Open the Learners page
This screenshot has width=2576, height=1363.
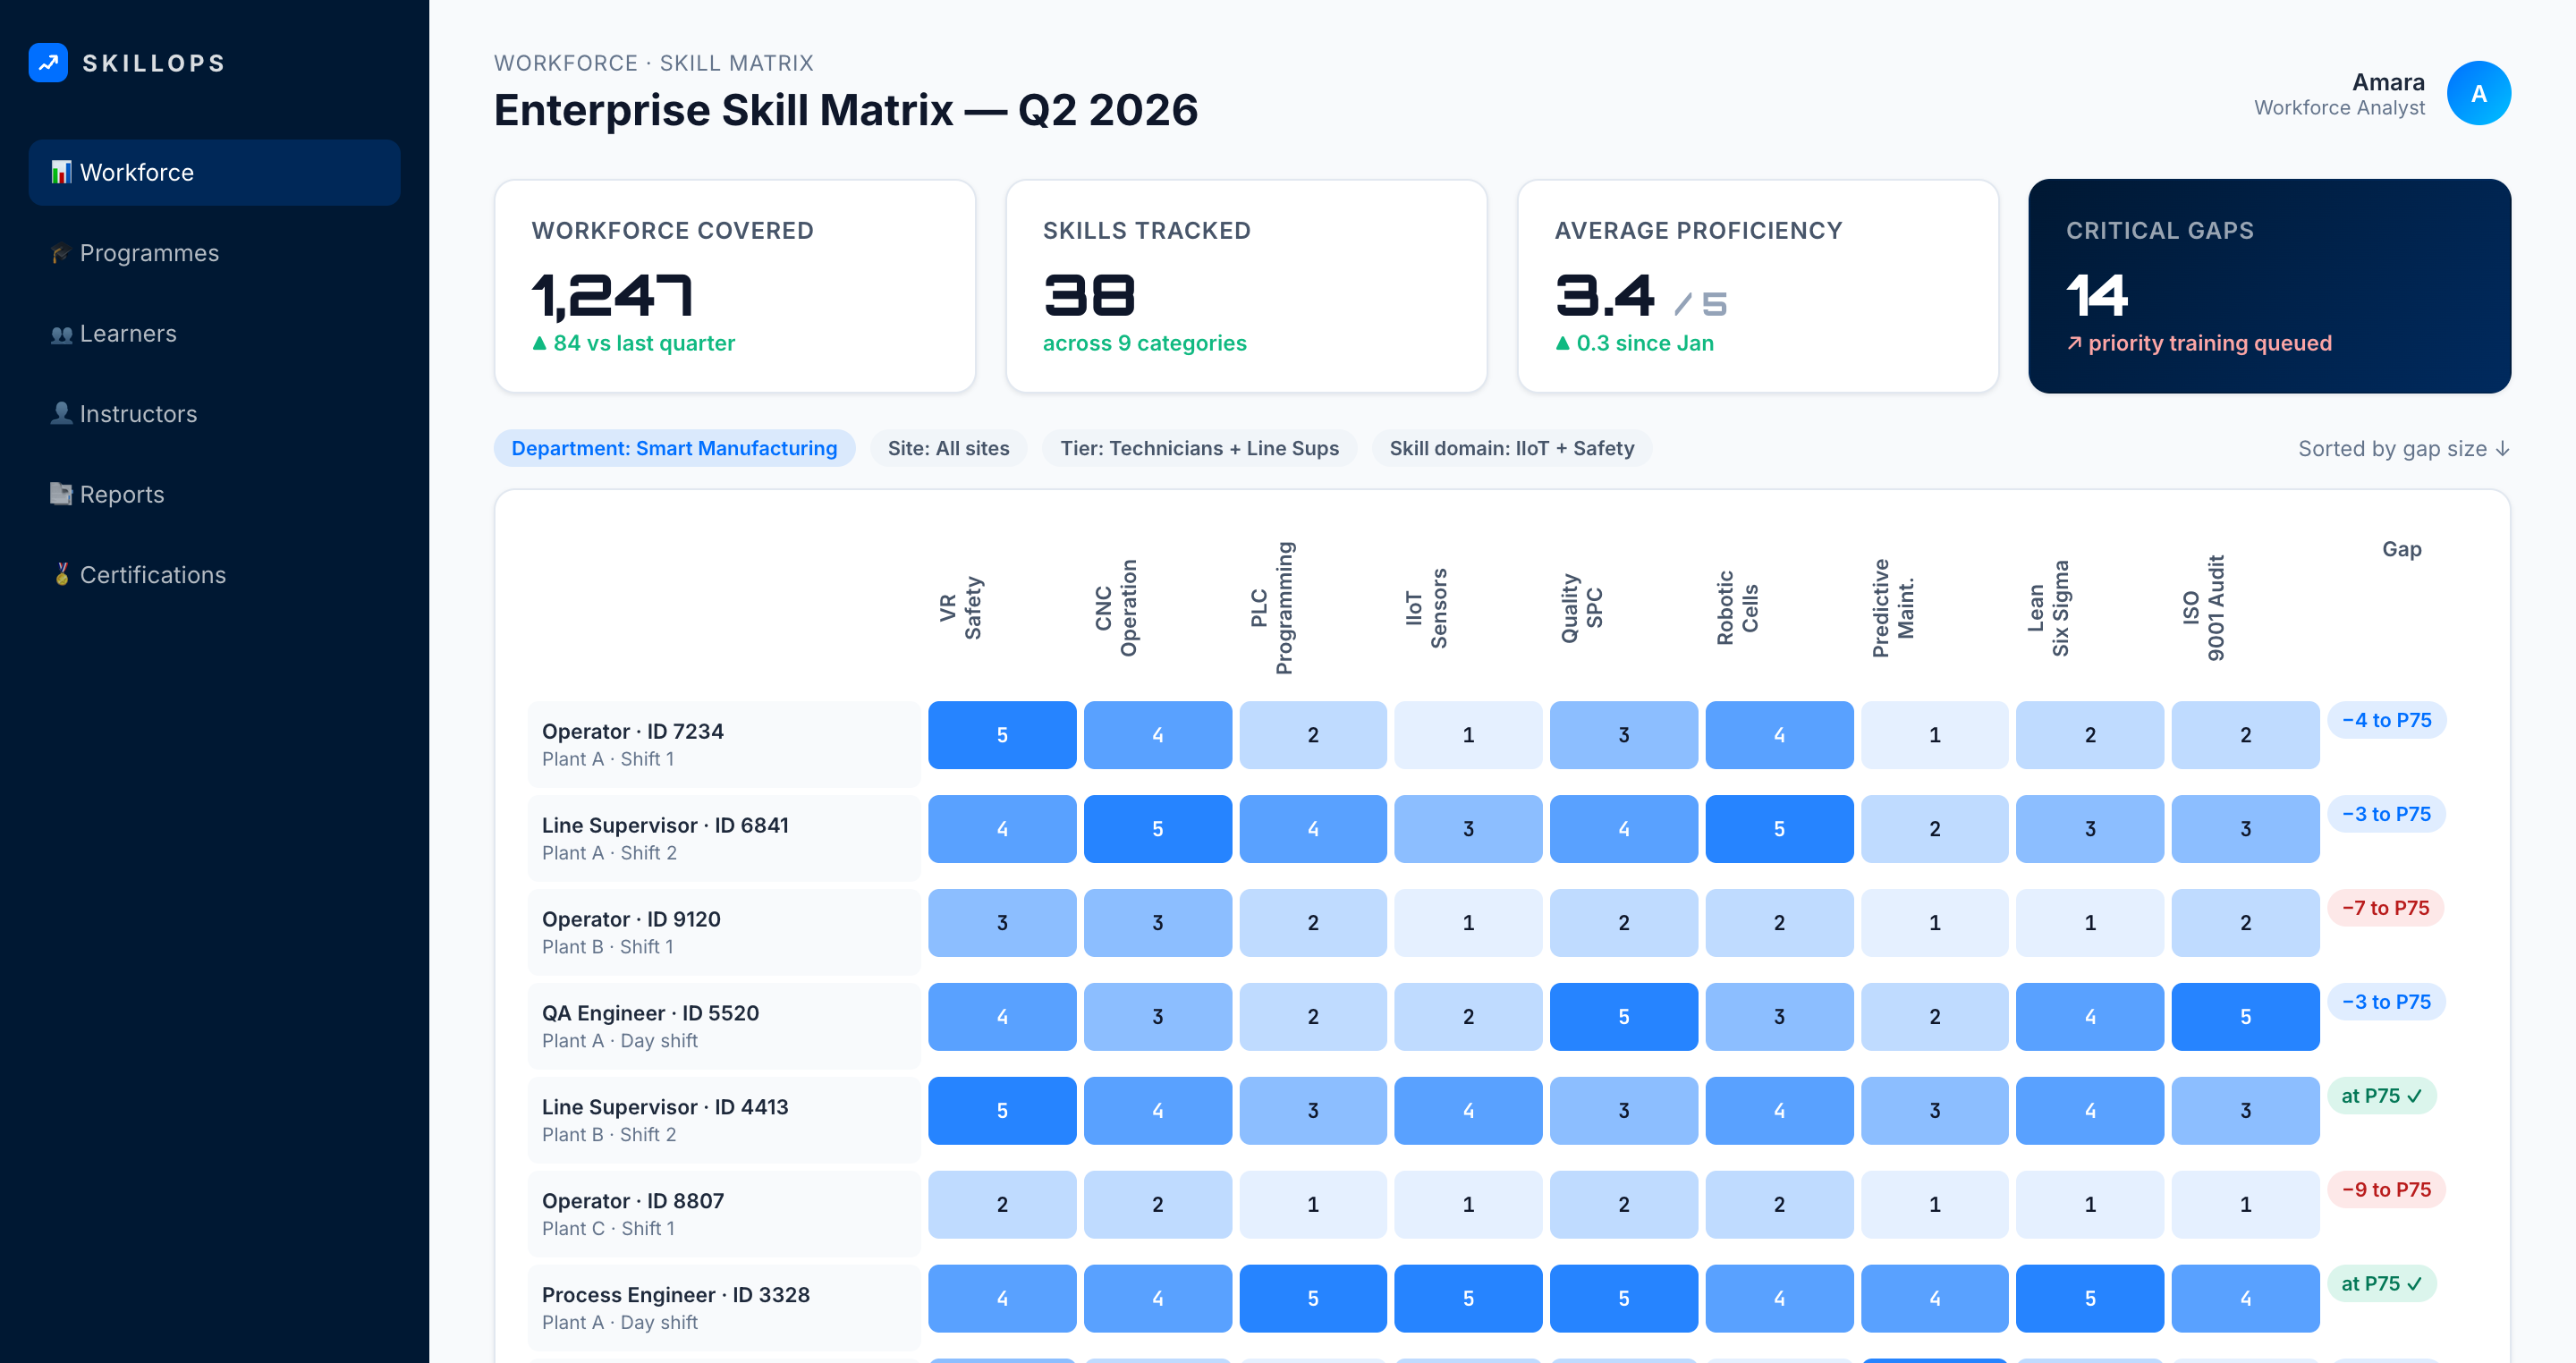(214, 333)
